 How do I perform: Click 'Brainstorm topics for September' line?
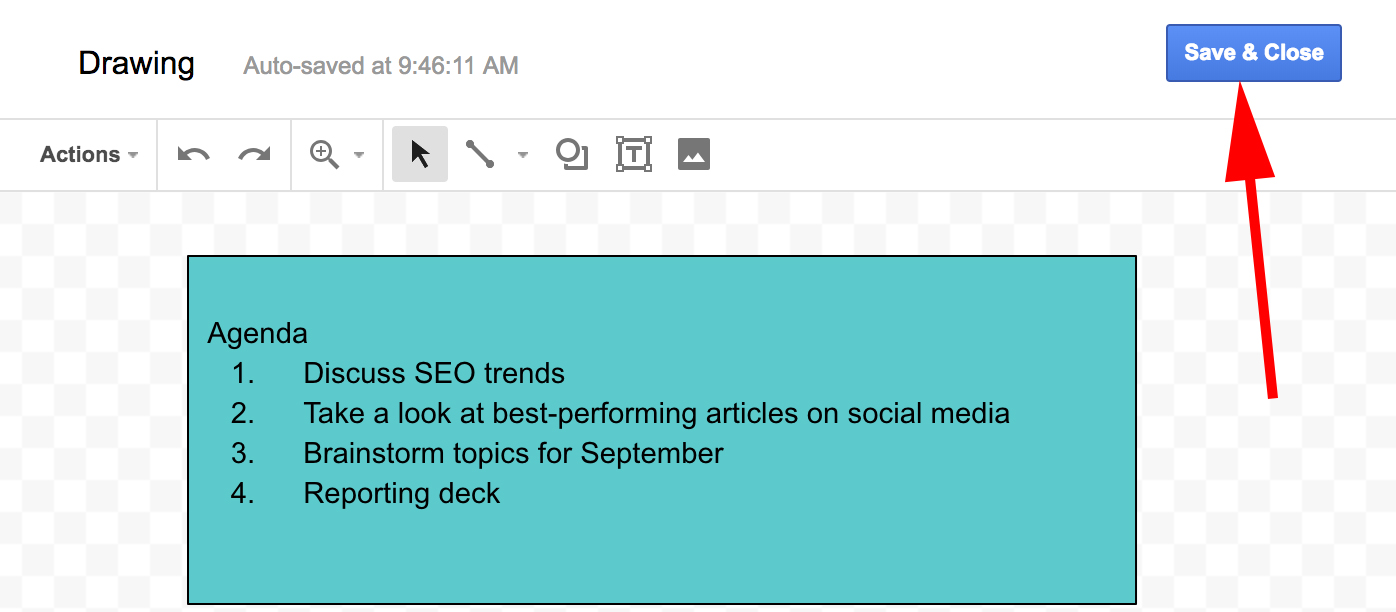tap(513, 453)
